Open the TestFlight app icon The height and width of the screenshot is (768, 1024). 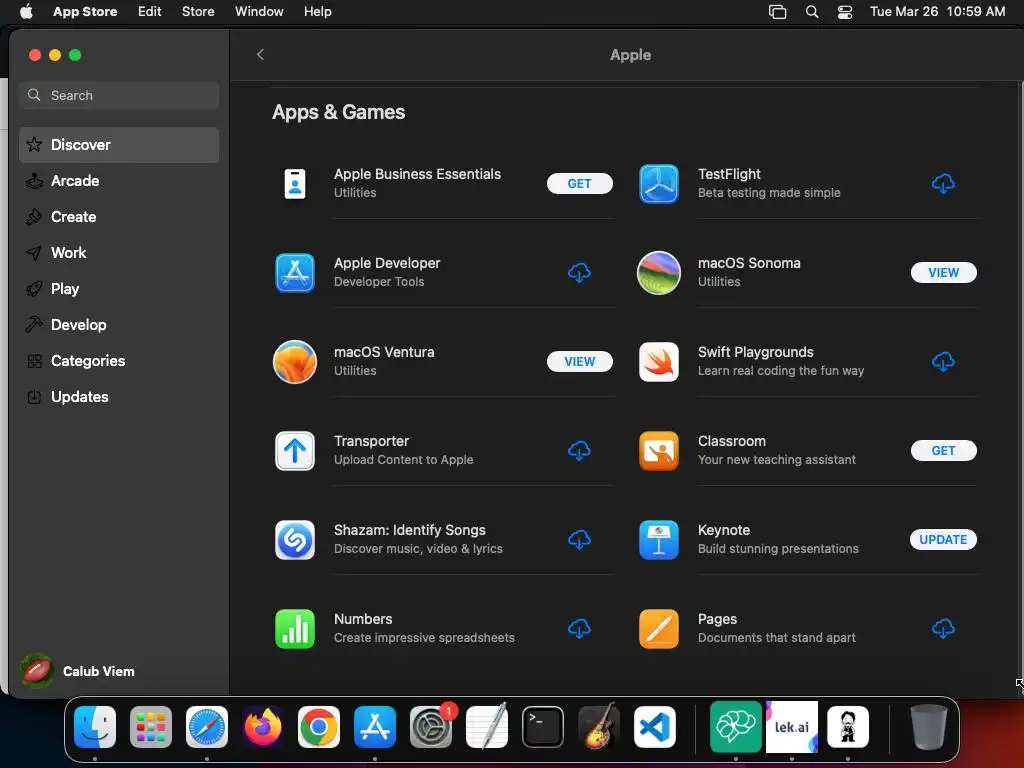click(x=658, y=184)
